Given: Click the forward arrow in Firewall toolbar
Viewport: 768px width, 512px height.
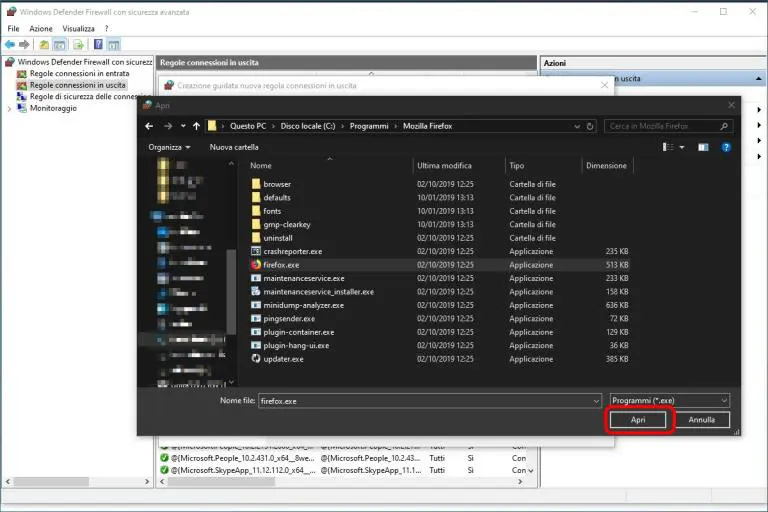Looking at the screenshot, I should (24, 45).
